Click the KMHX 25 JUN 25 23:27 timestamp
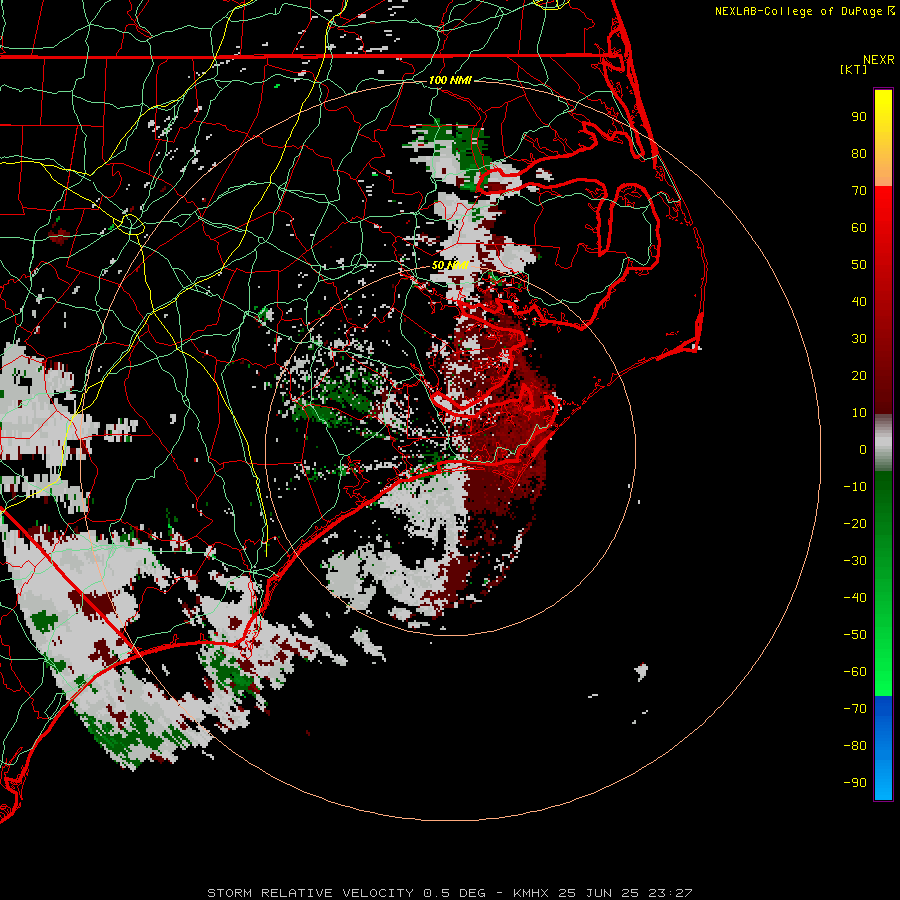This screenshot has width=900, height=900. (603, 893)
